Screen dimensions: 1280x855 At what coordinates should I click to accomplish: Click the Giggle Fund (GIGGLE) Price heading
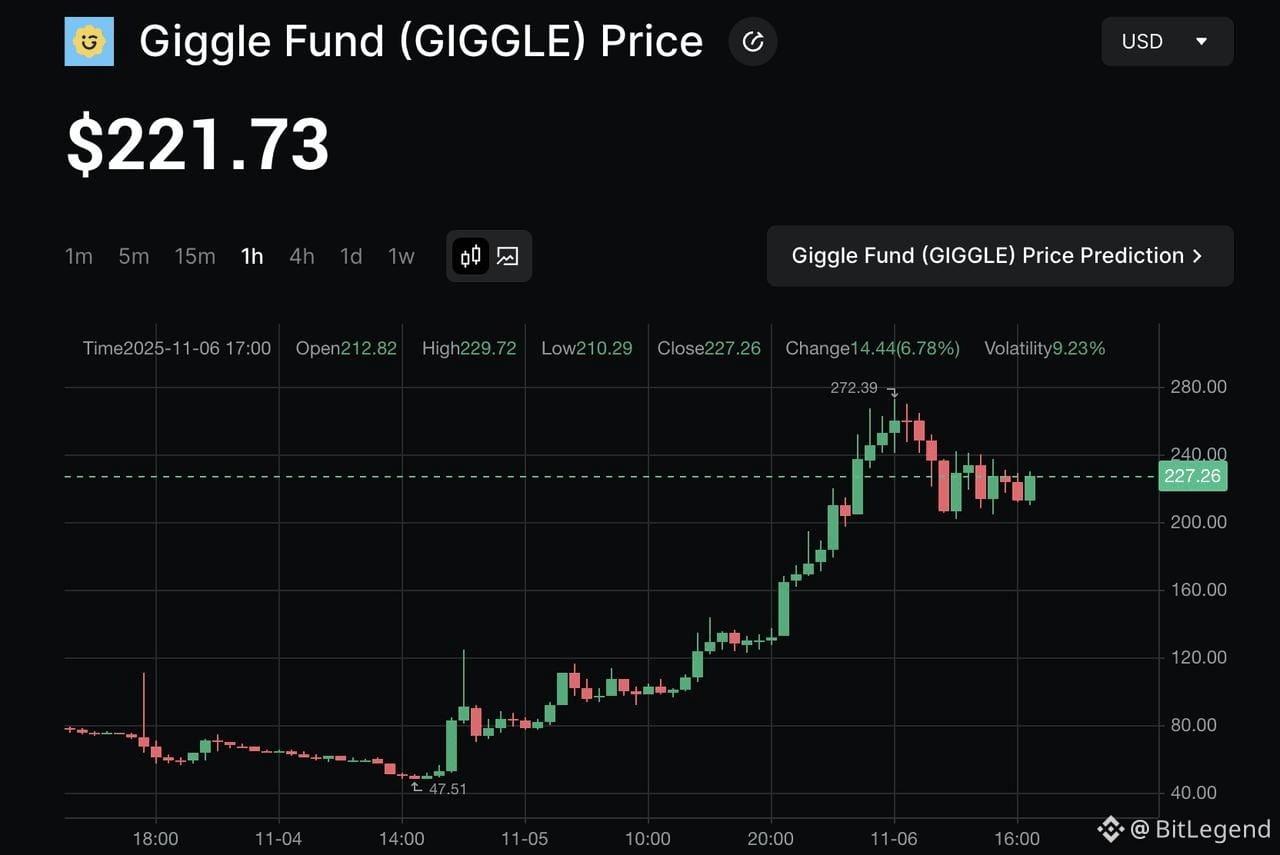click(x=421, y=41)
